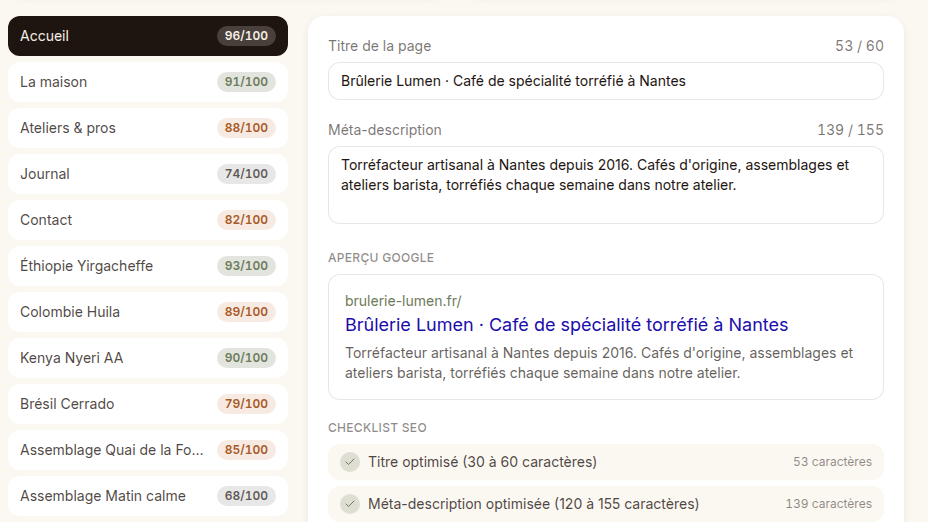
Task: Open the La maison page entry
Action: pos(148,82)
